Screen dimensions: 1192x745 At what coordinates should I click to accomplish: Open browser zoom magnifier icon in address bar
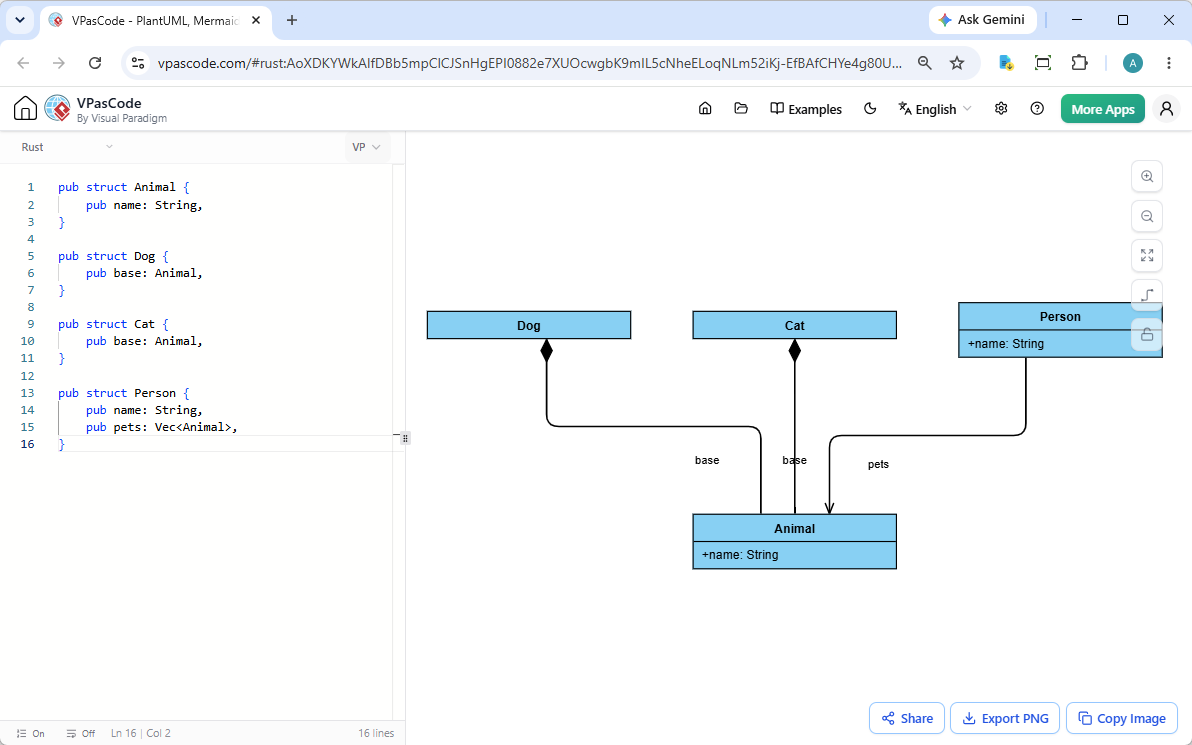point(924,63)
